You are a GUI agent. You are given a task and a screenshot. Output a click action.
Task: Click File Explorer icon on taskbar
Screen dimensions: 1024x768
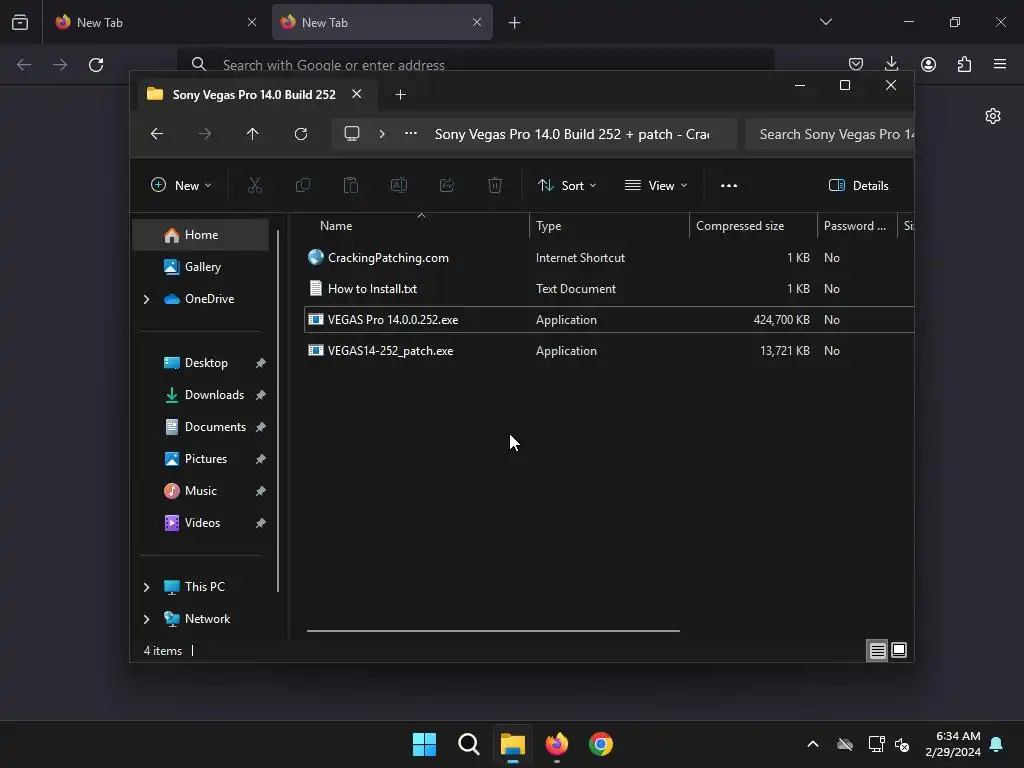click(513, 744)
